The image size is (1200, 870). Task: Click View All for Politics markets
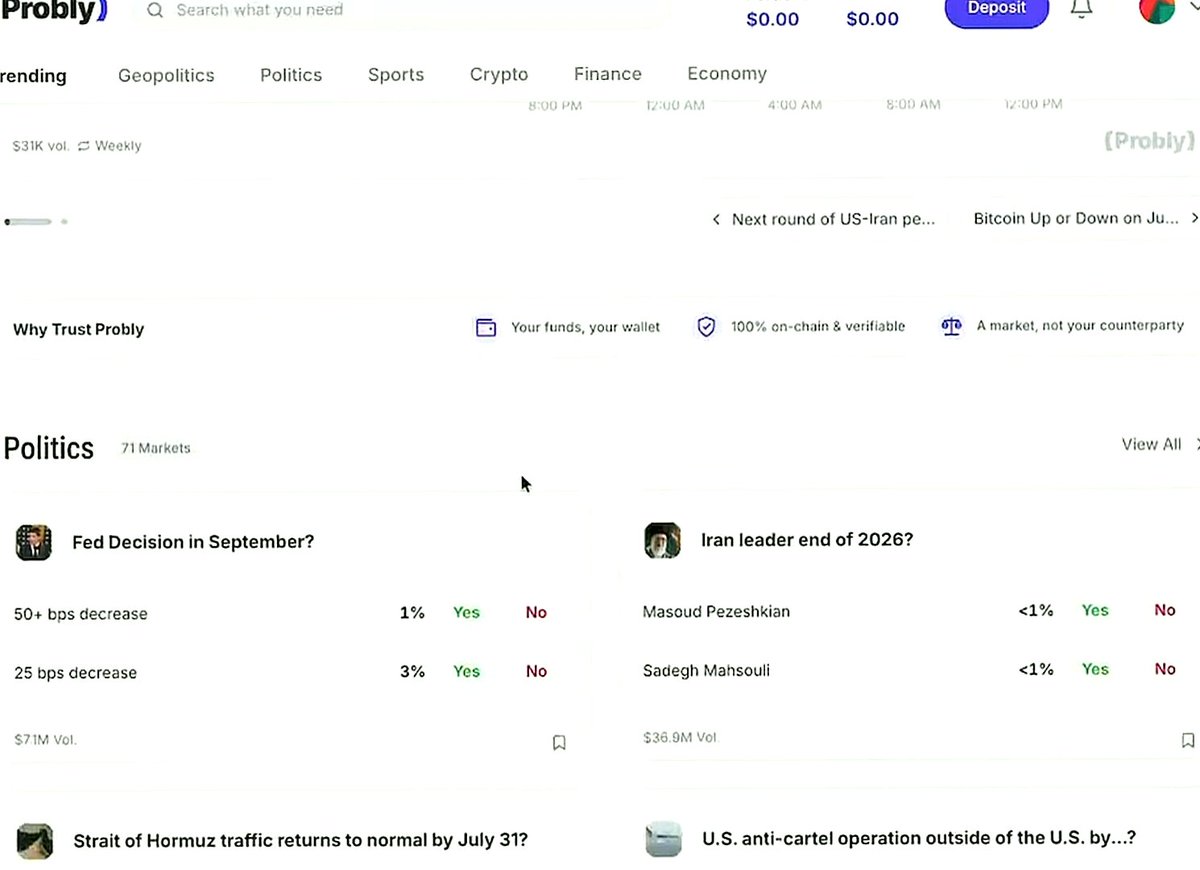coord(1151,444)
